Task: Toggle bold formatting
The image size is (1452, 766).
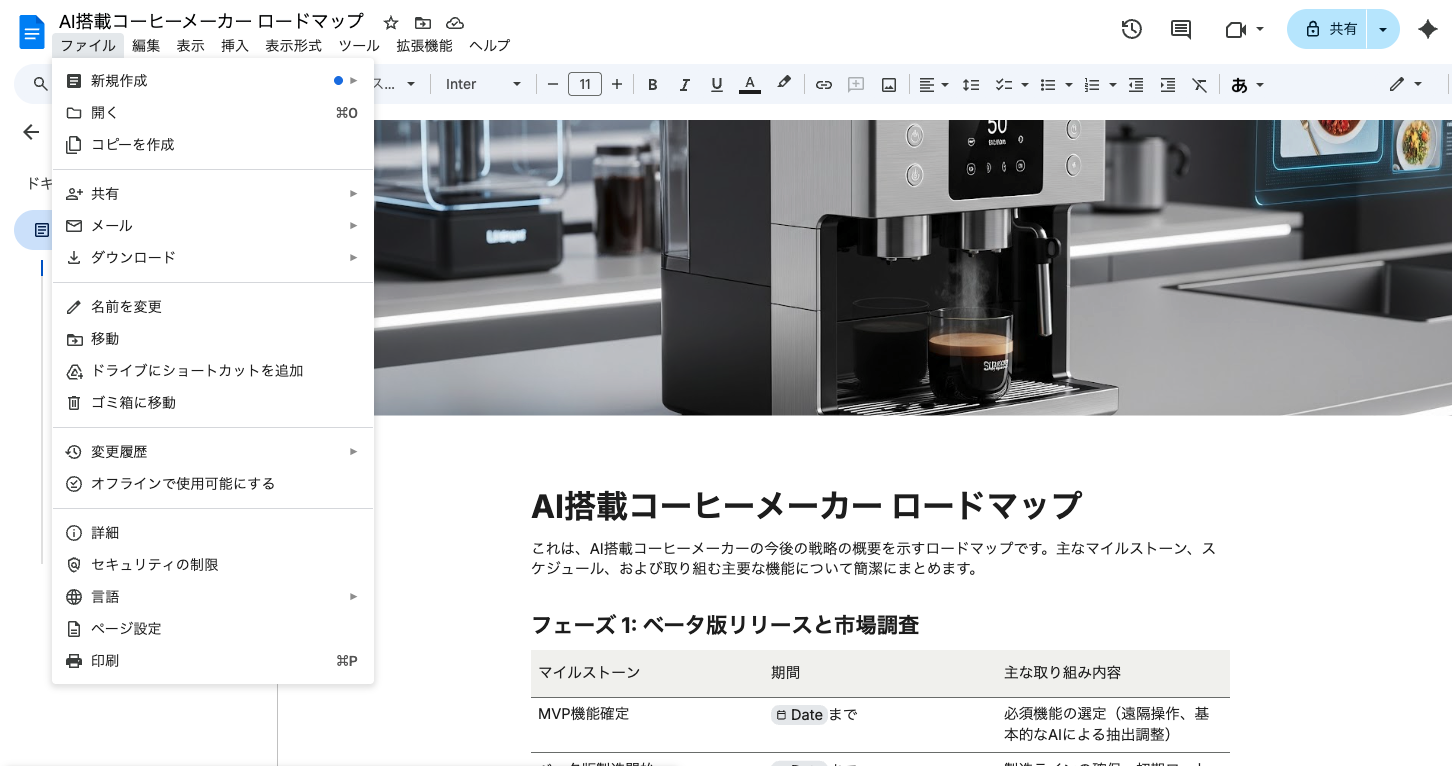Action: [652, 84]
